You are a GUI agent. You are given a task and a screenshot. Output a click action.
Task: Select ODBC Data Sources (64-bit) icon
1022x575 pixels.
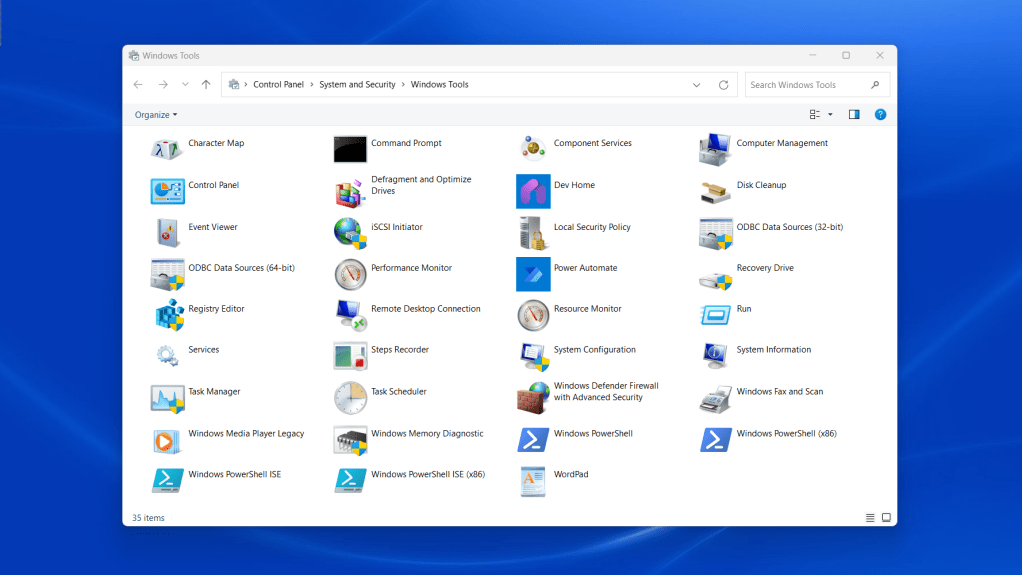[x=167, y=274]
